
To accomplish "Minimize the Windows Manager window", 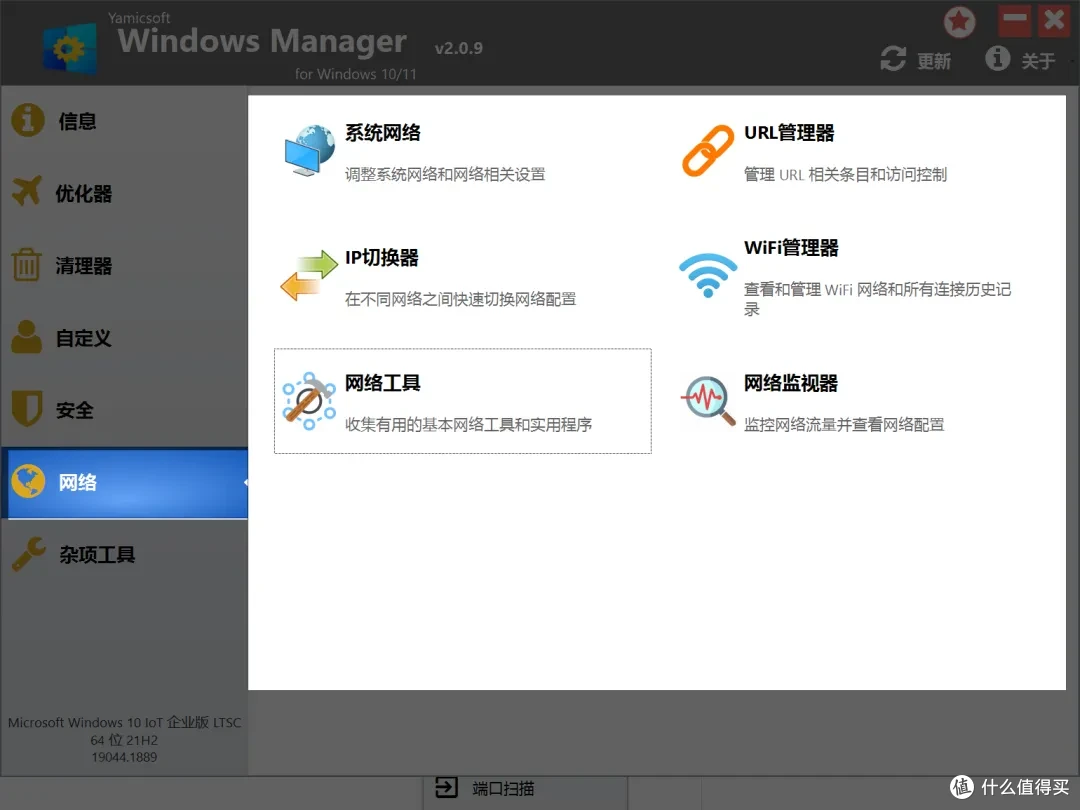I will click(x=1015, y=21).
